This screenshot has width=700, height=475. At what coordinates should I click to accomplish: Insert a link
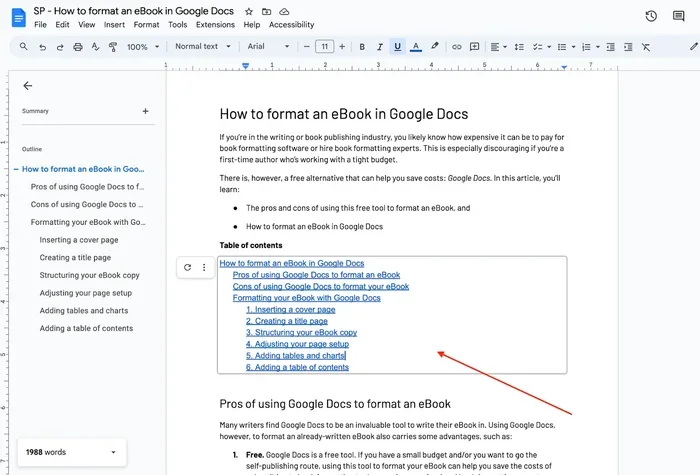tap(456, 47)
